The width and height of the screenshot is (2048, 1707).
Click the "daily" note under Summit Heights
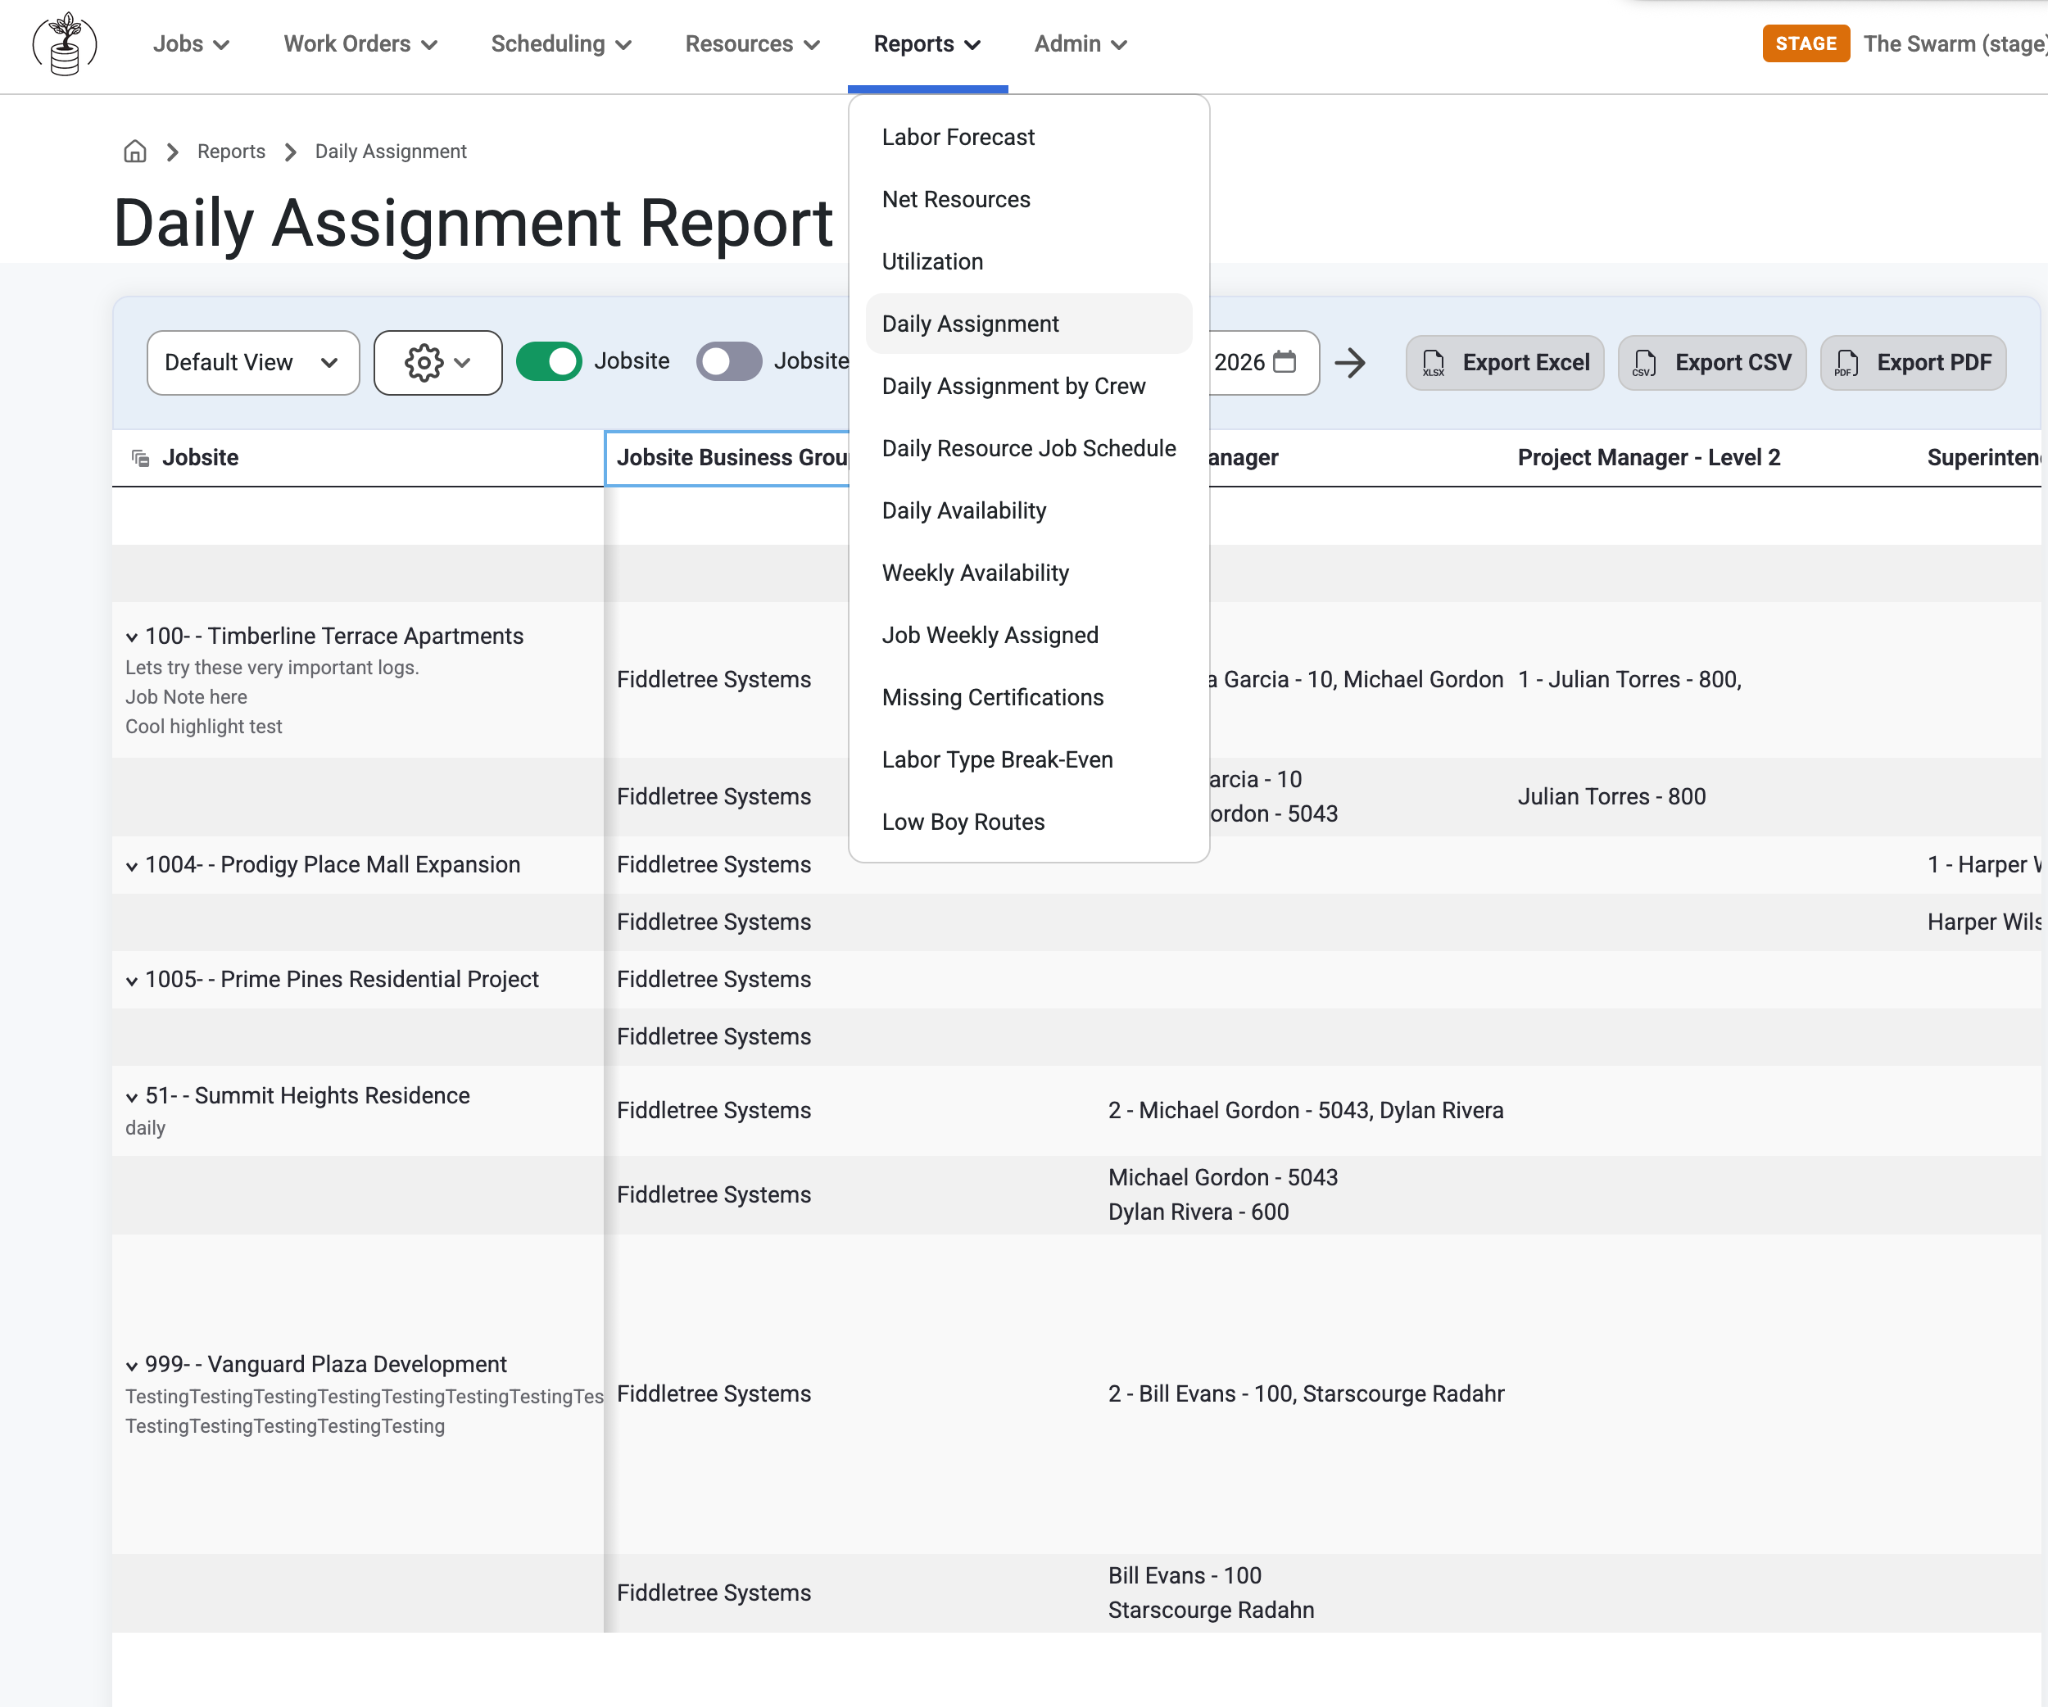[145, 1128]
